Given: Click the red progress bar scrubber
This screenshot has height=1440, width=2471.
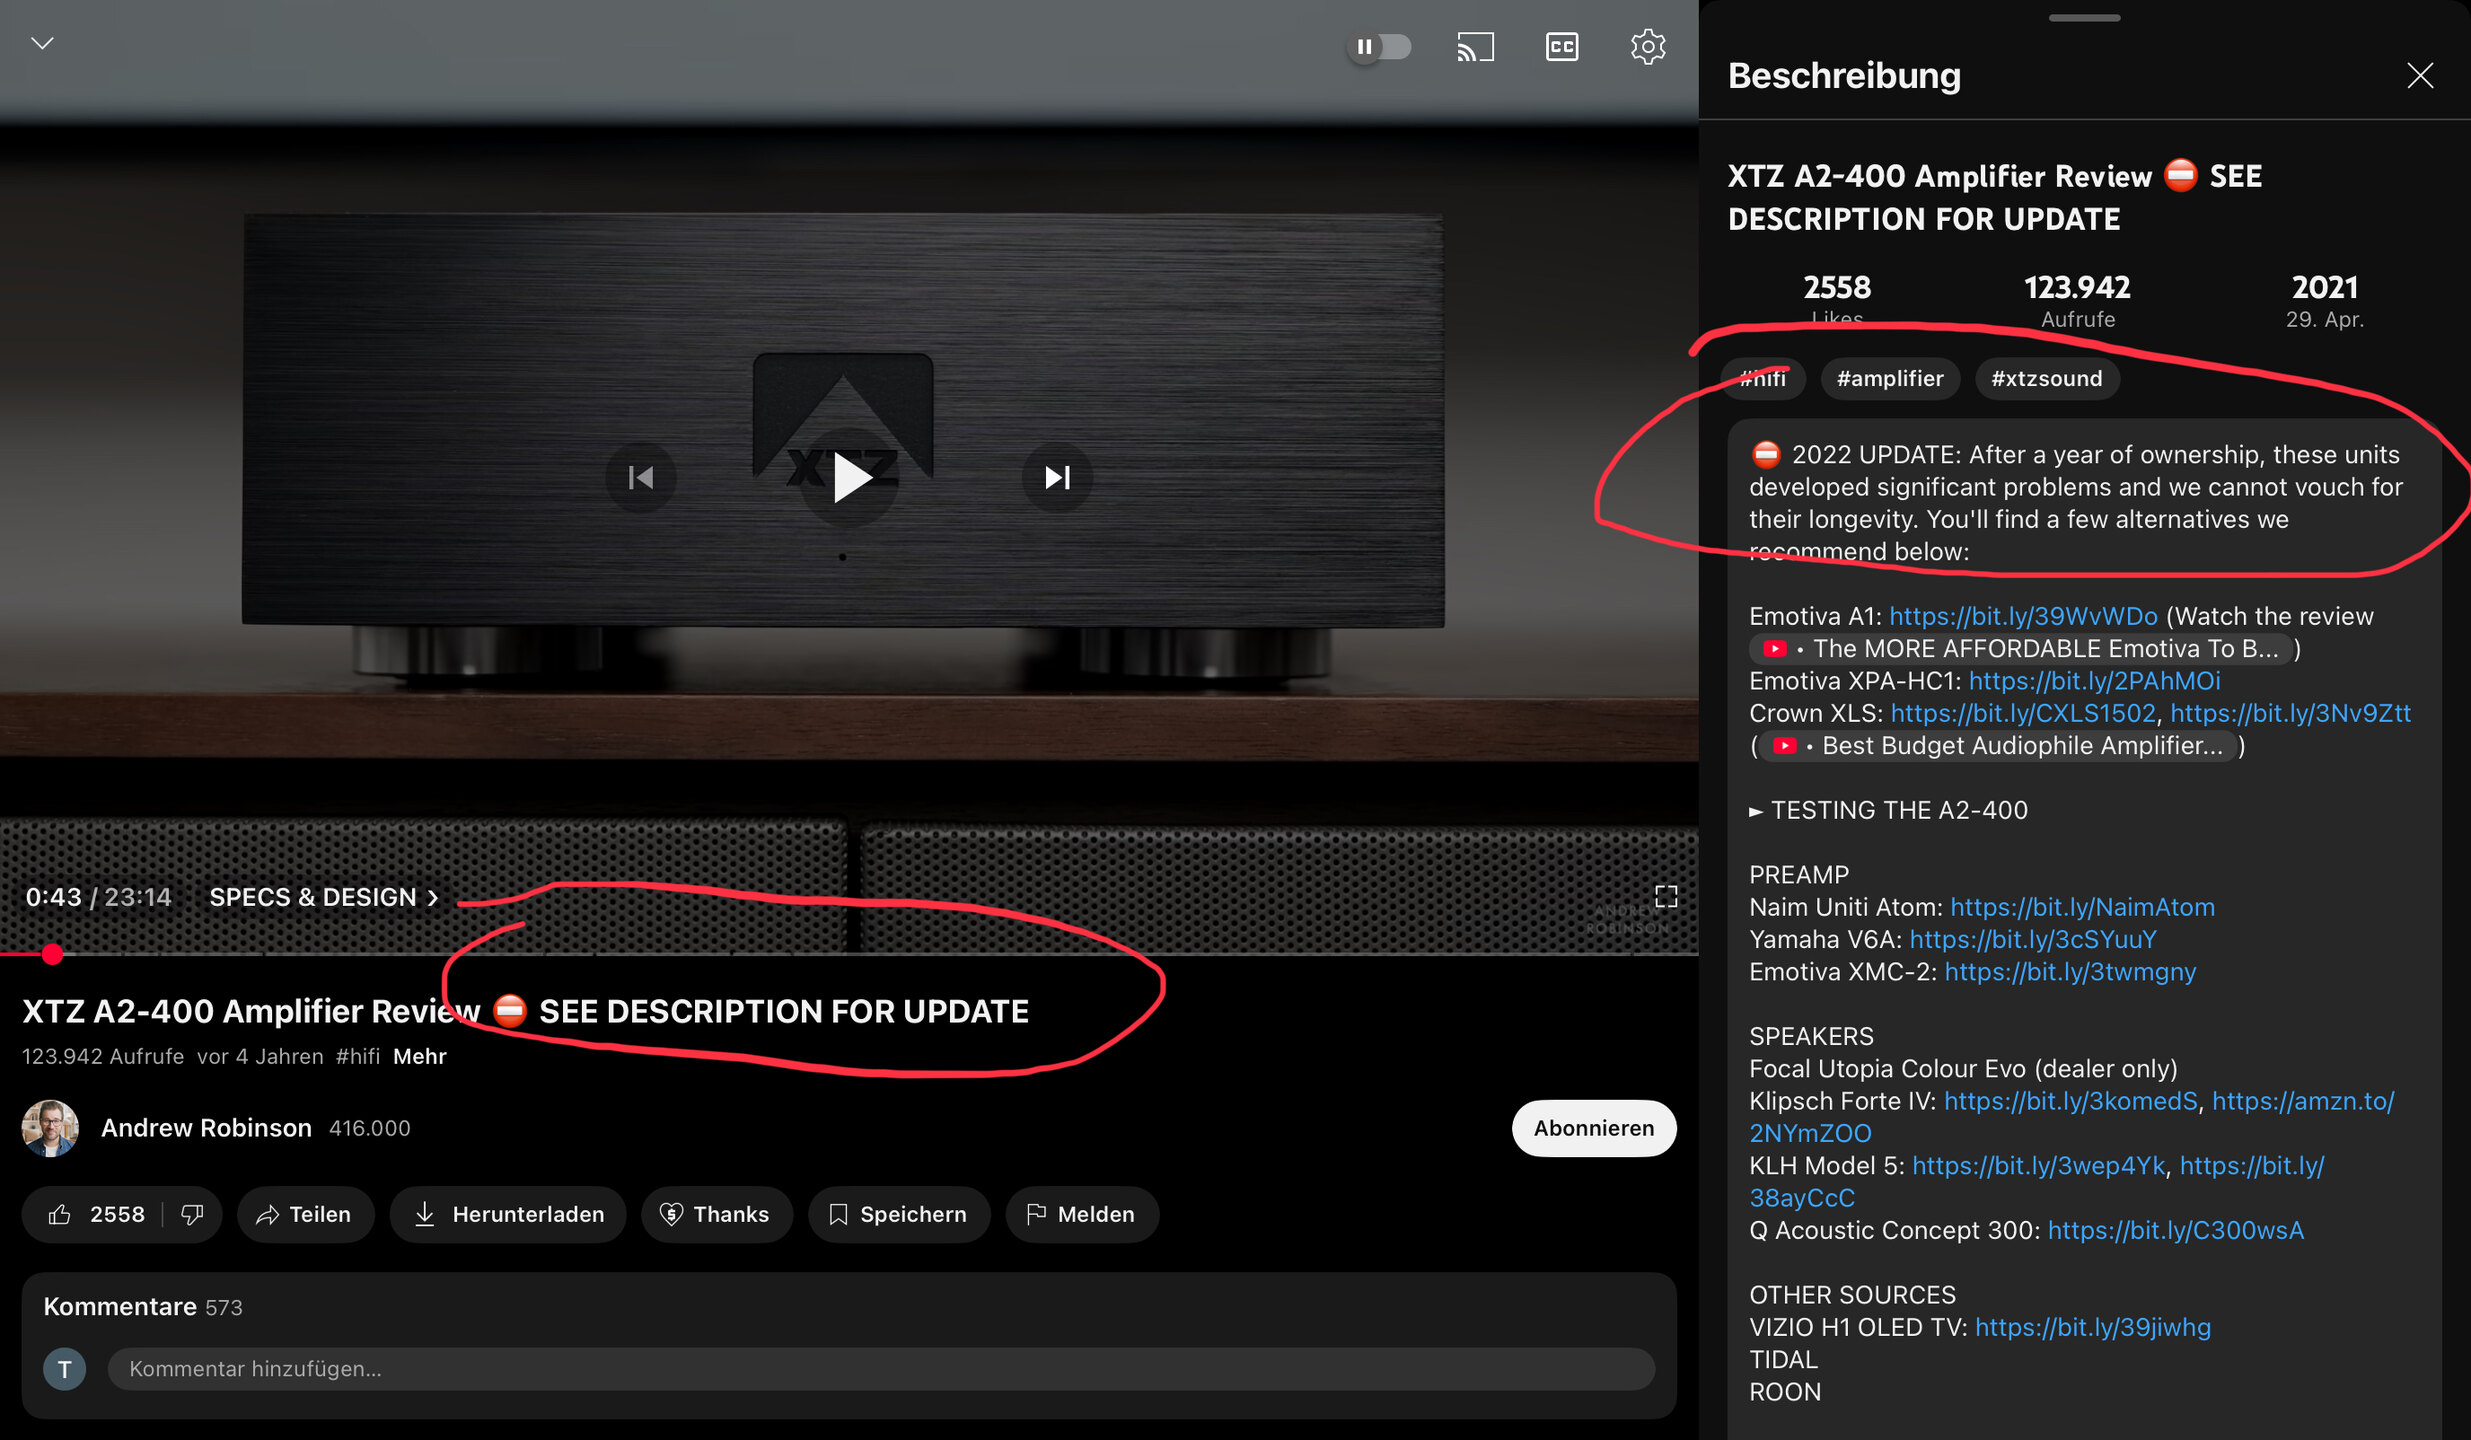Looking at the screenshot, I should tap(53, 954).
